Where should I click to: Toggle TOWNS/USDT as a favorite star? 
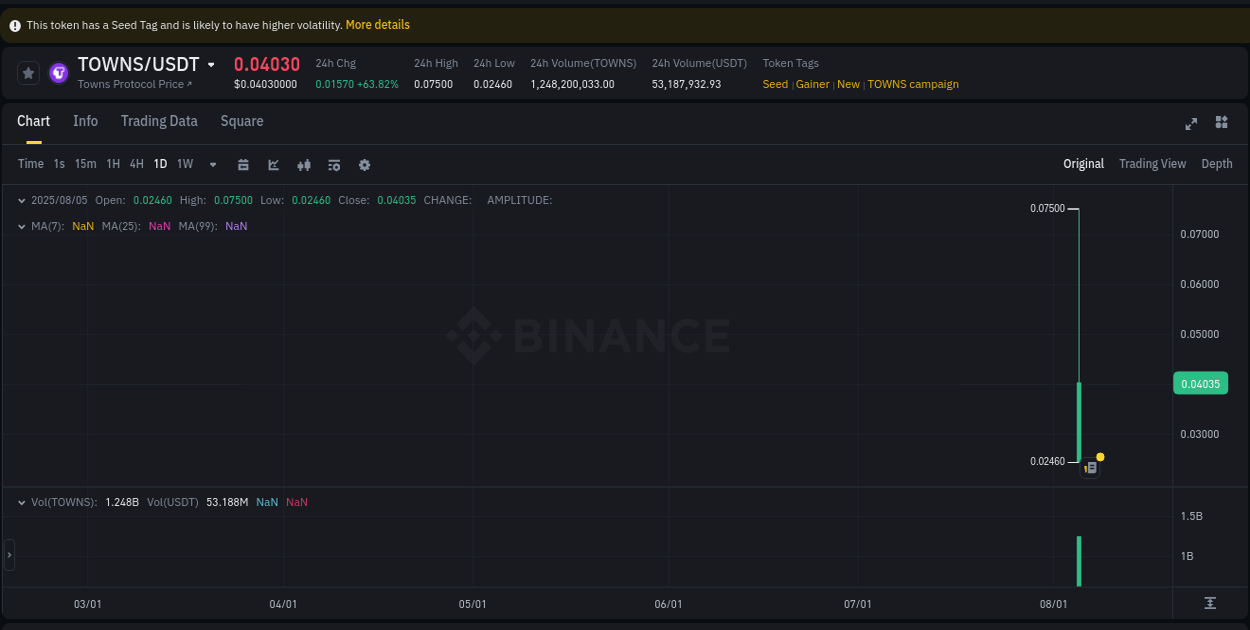tap(27, 72)
